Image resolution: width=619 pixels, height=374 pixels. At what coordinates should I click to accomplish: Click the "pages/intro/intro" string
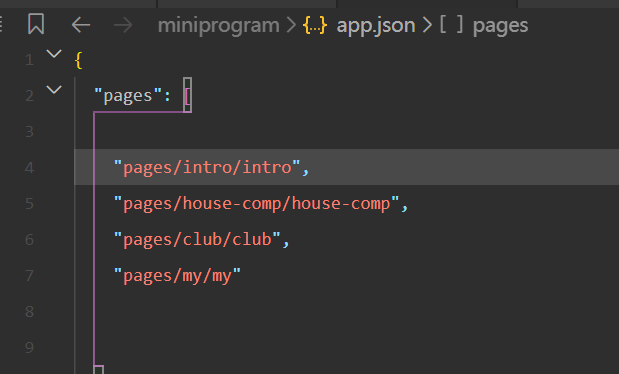(207, 167)
